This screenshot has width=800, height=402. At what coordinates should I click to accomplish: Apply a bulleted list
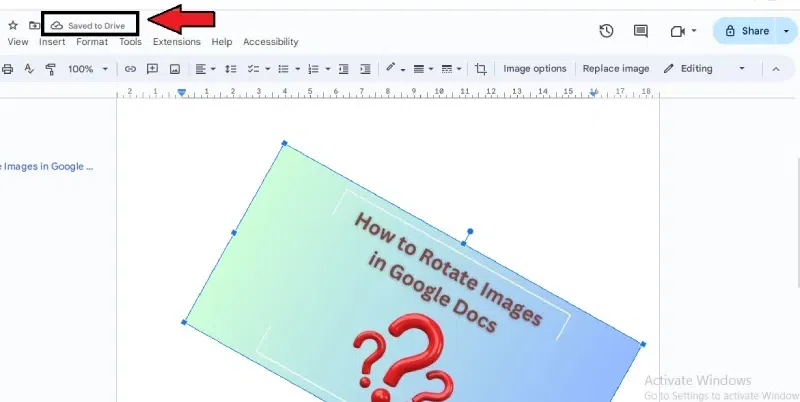pos(283,69)
